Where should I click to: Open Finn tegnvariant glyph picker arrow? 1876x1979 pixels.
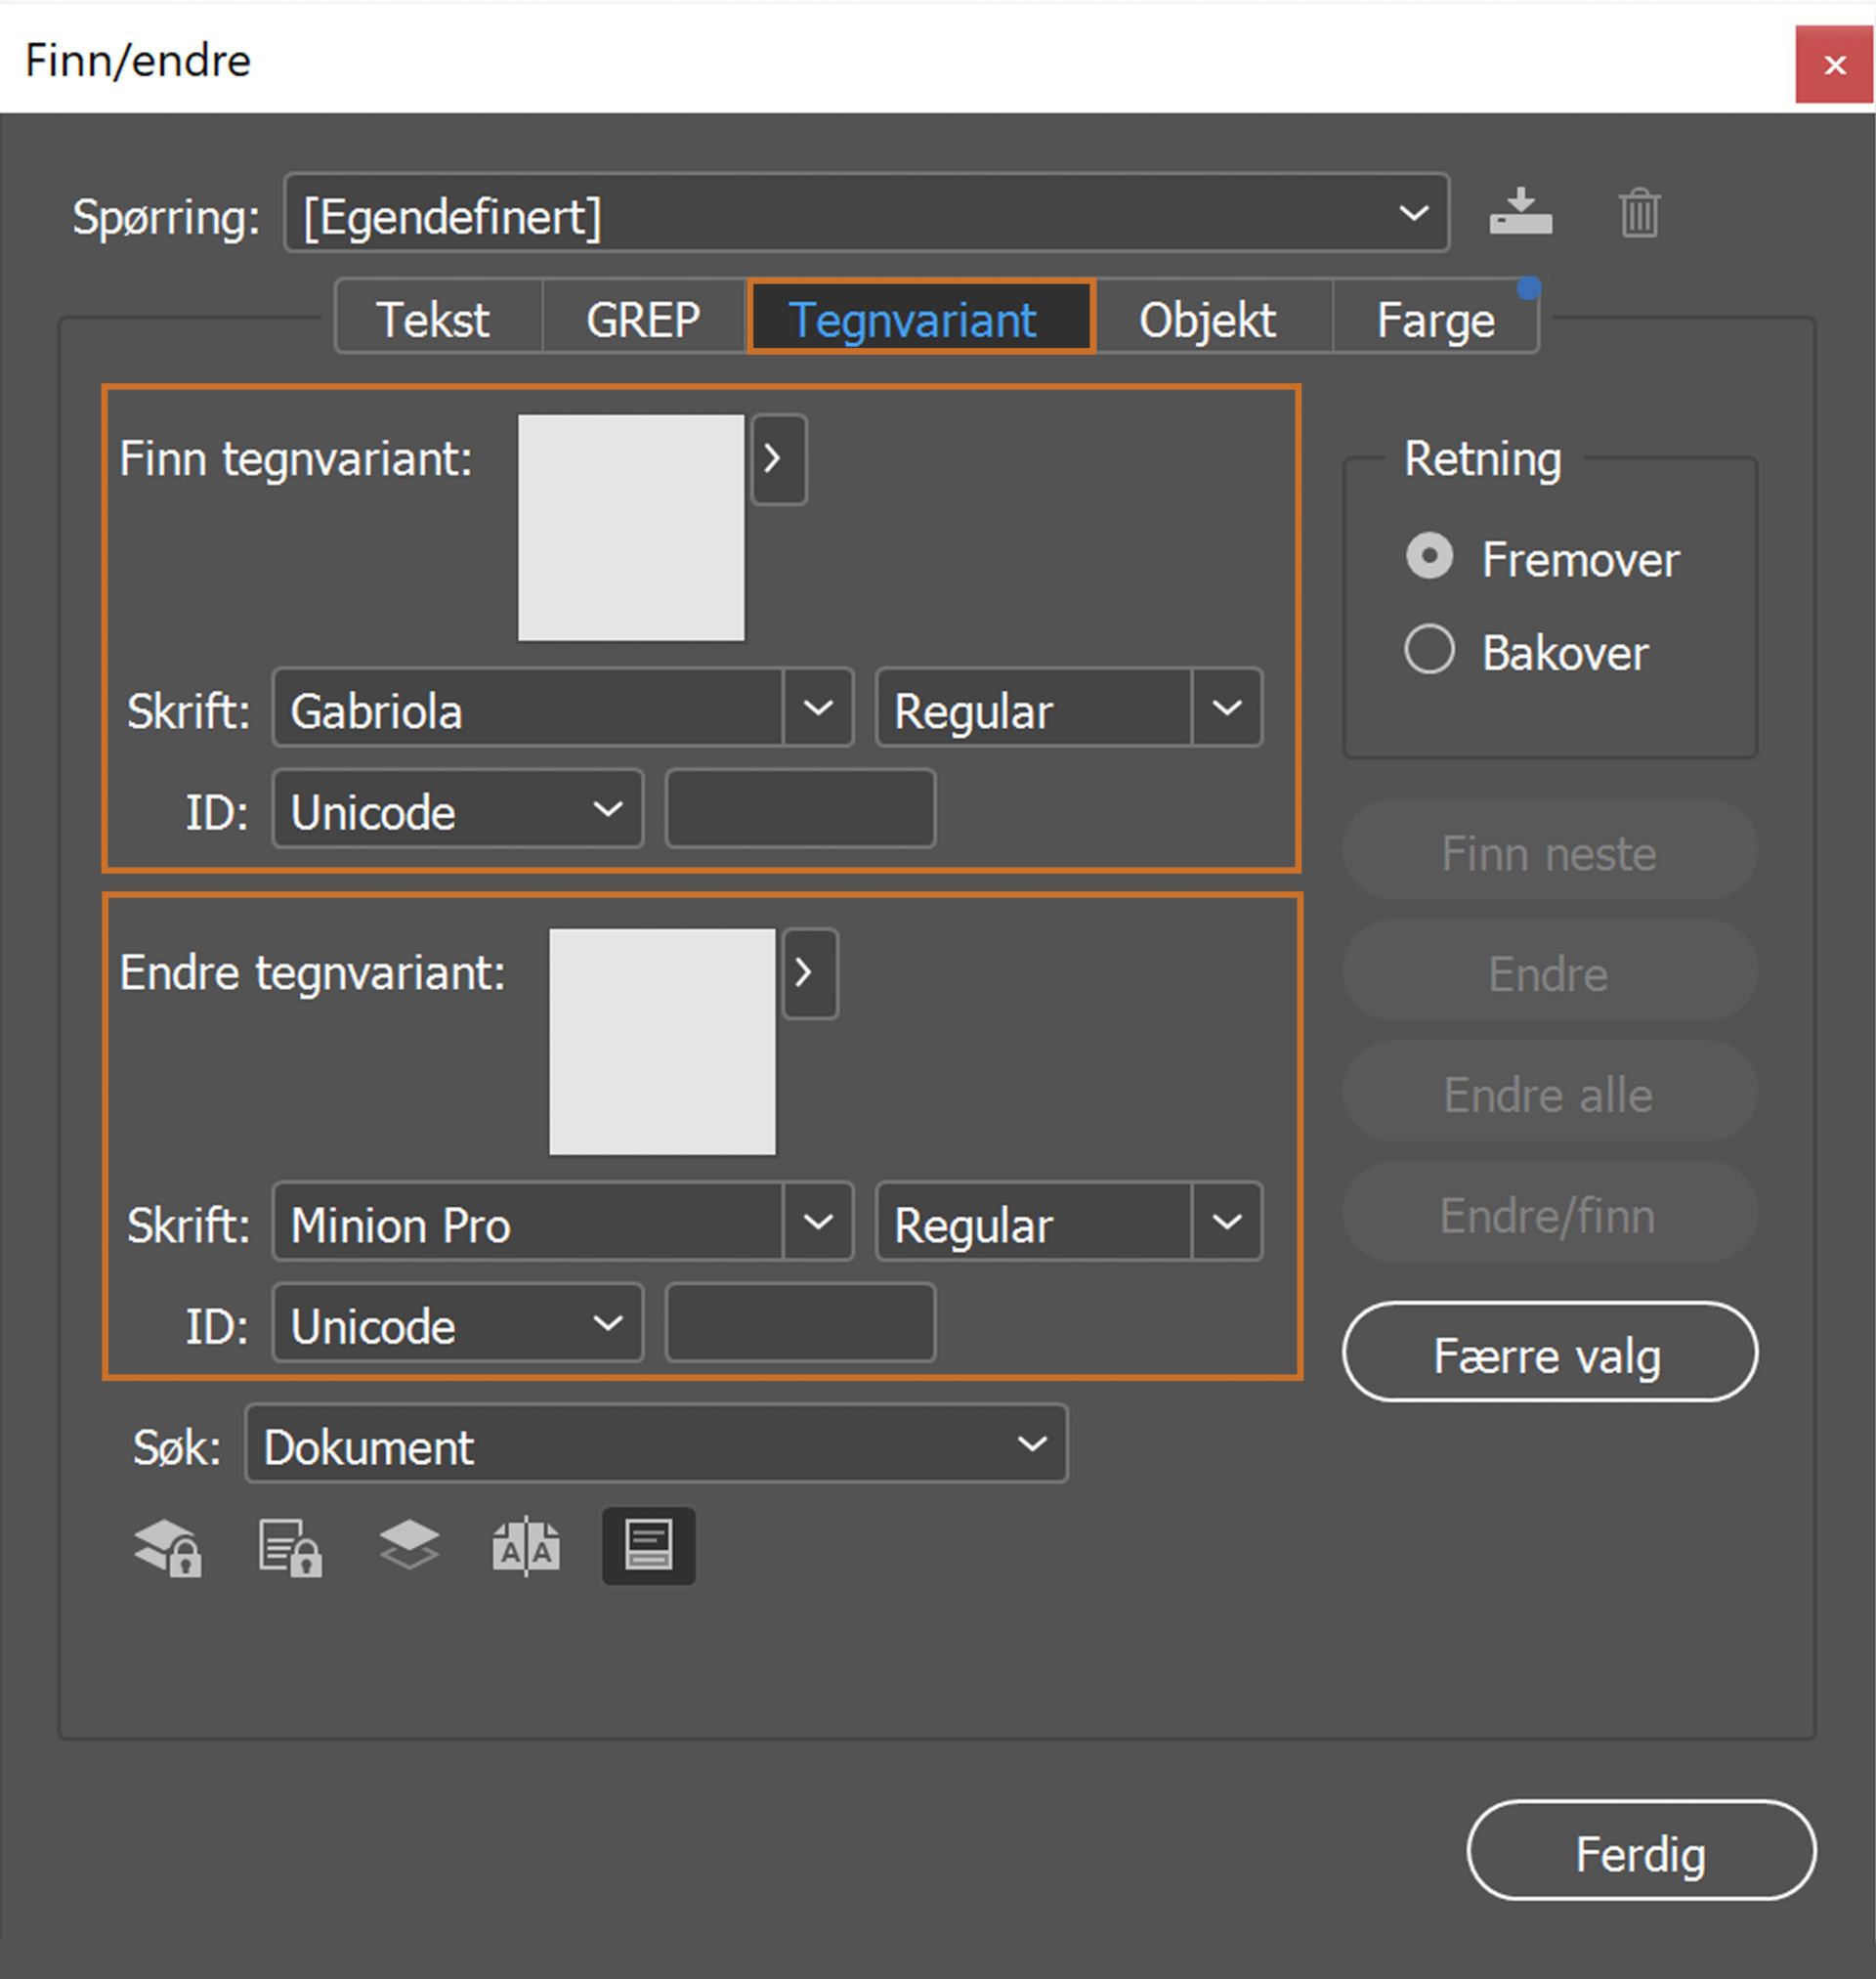pos(778,459)
